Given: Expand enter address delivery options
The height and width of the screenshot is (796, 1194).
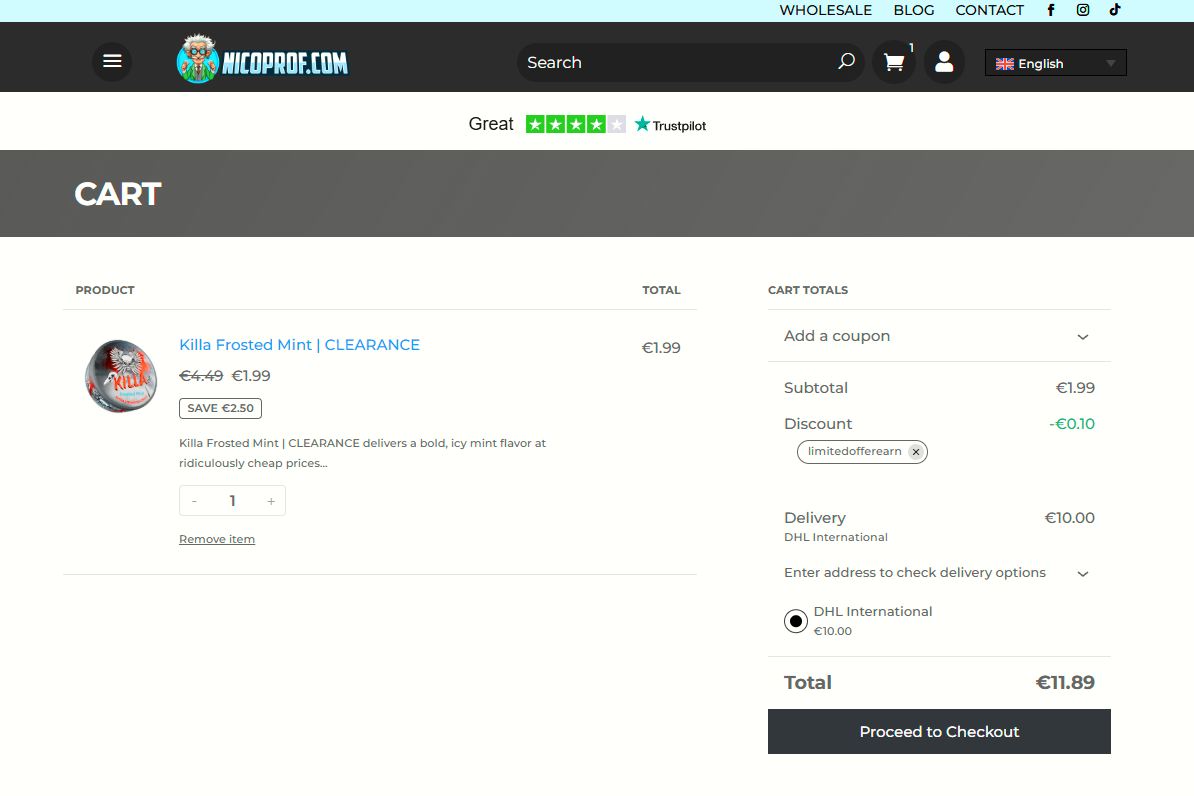Looking at the screenshot, I should point(937,573).
